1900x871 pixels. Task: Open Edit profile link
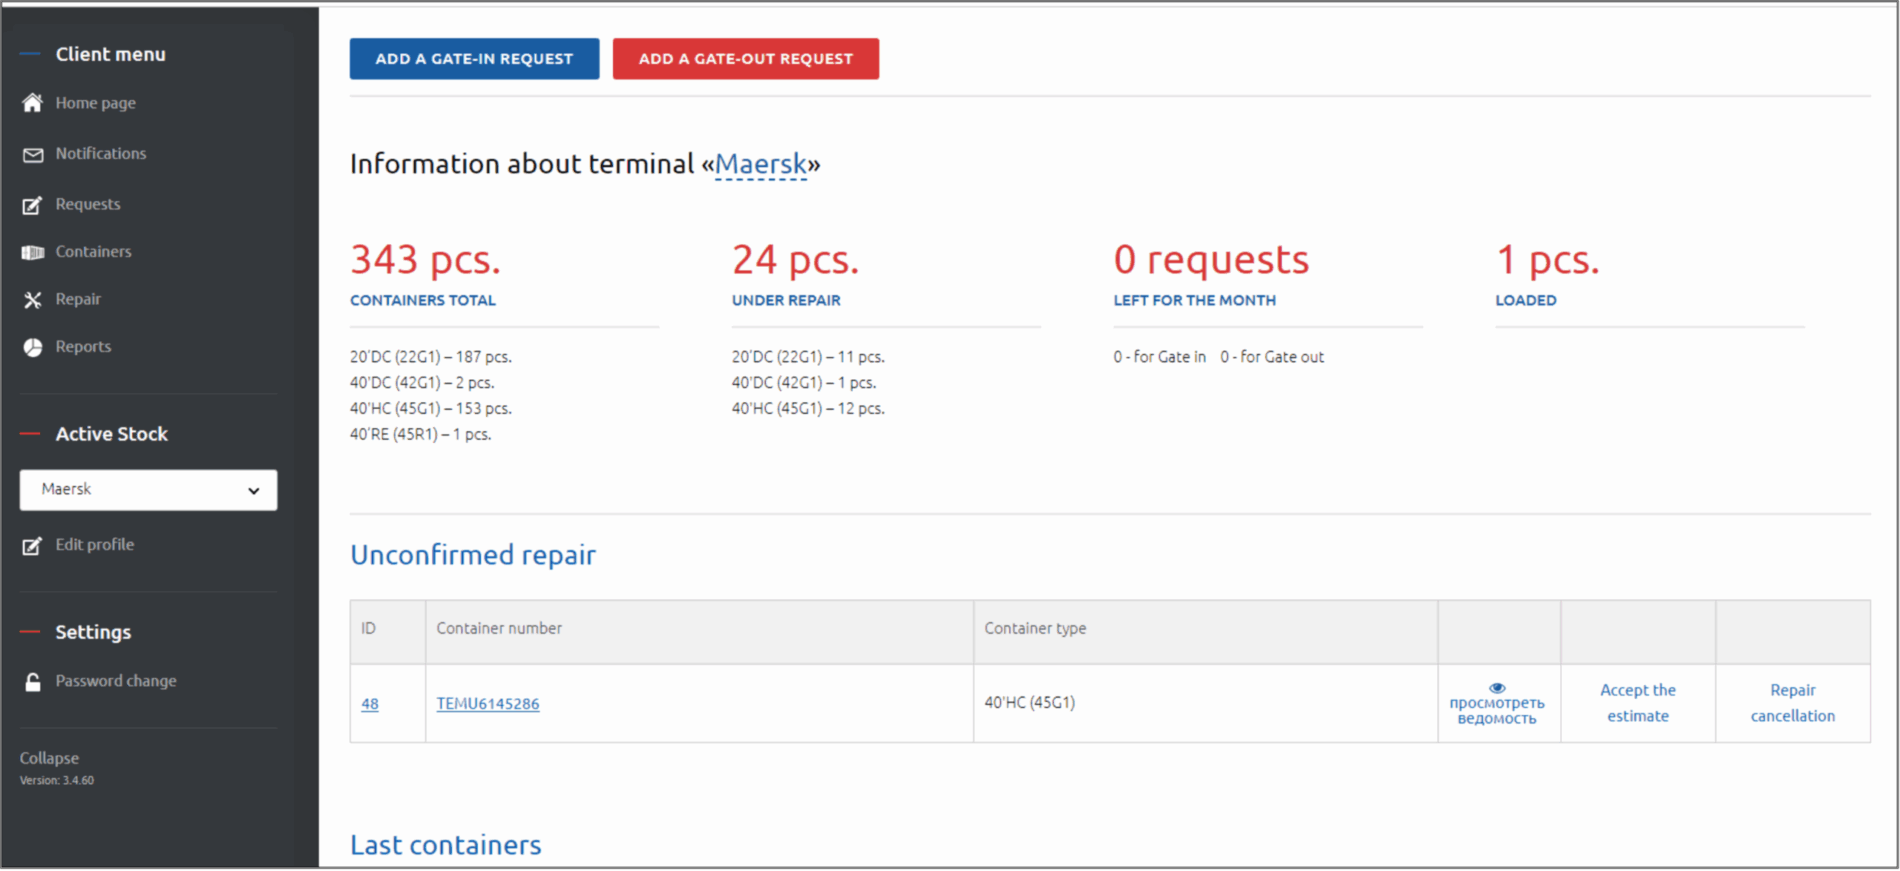click(x=95, y=544)
